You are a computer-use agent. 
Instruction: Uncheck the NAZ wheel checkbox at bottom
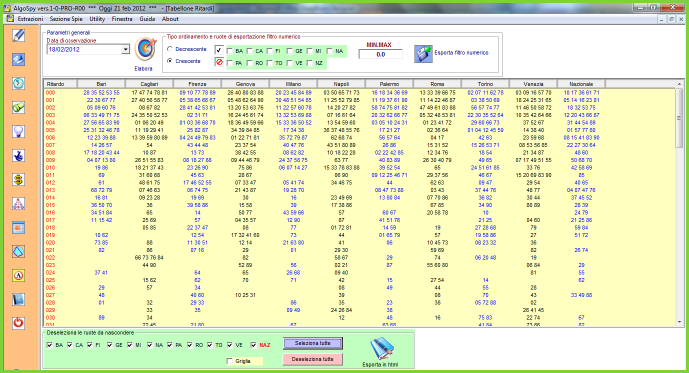(x=253, y=345)
